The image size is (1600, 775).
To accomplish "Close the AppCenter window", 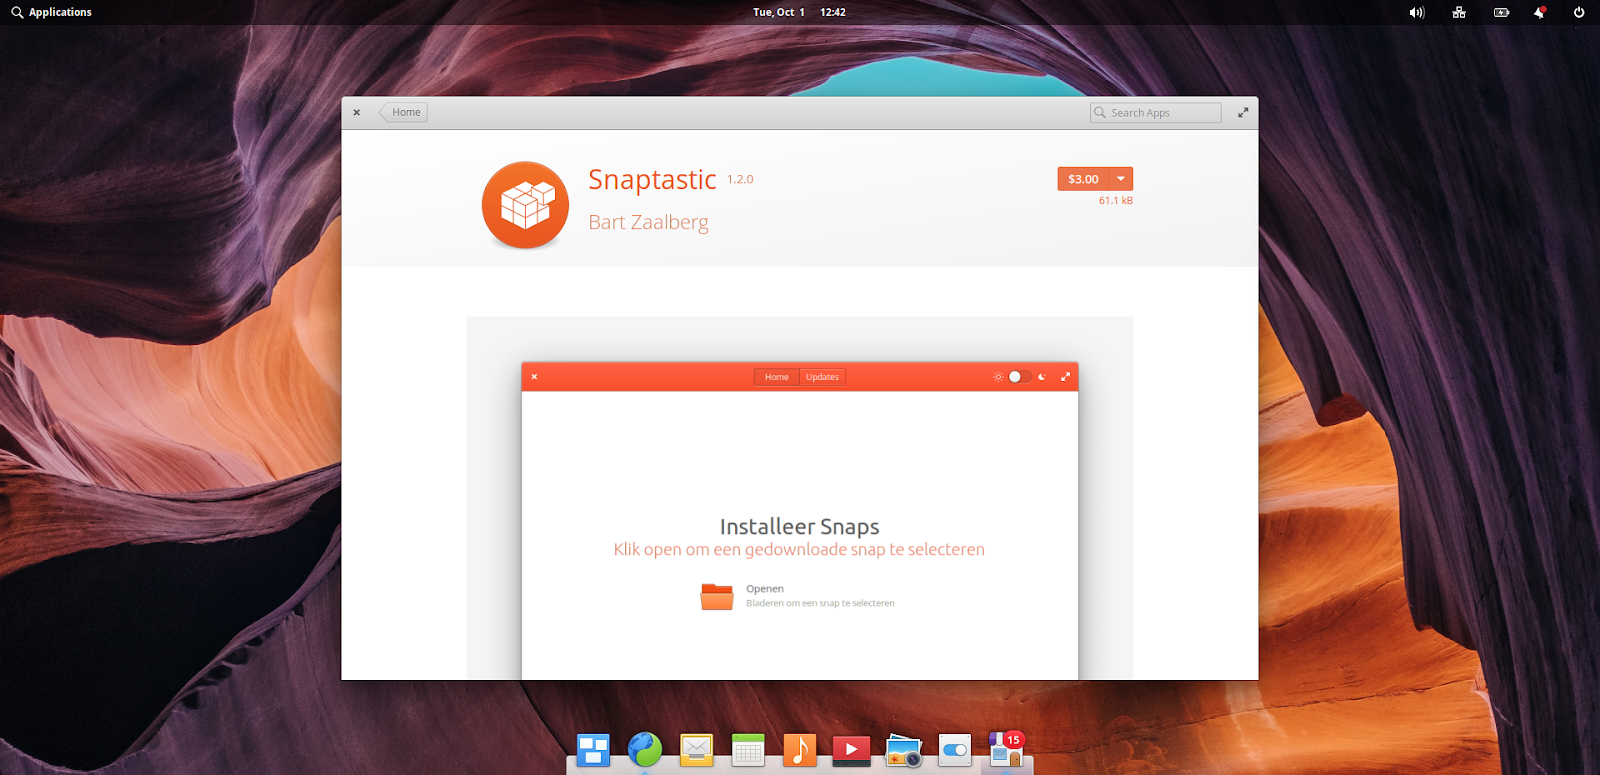I will [356, 112].
